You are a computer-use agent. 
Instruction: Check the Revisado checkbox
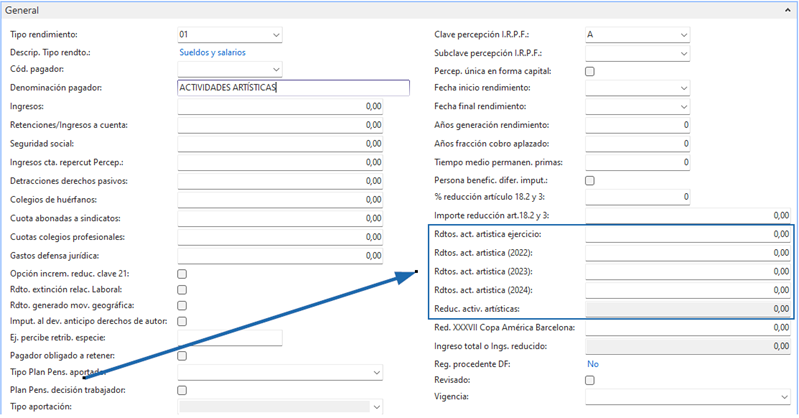click(590, 381)
